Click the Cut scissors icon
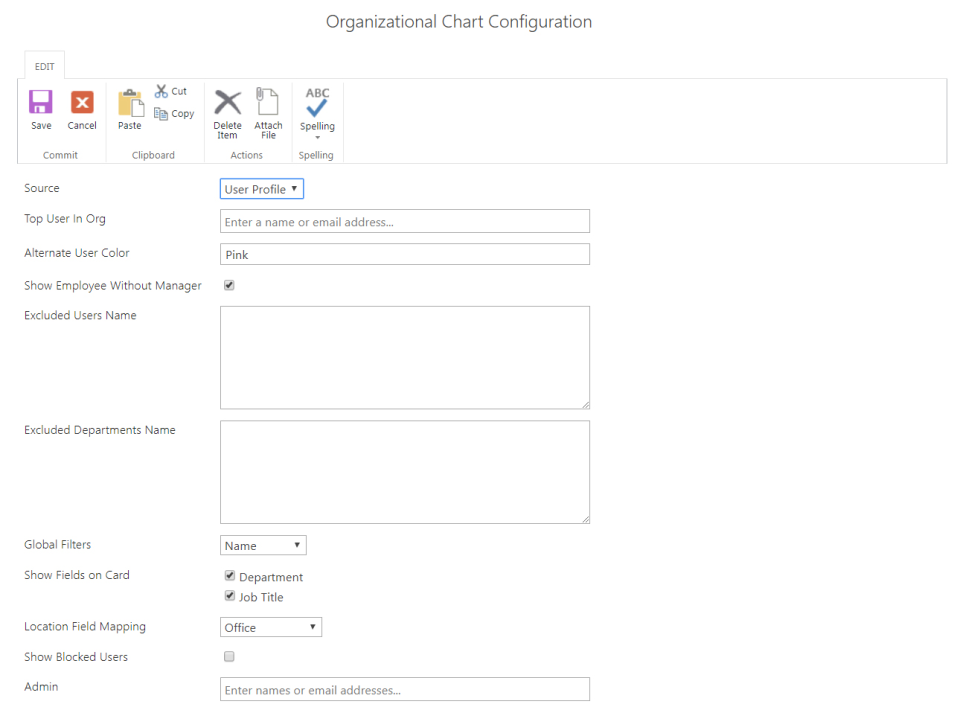This screenshot has width=960, height=710. (163, 90)
